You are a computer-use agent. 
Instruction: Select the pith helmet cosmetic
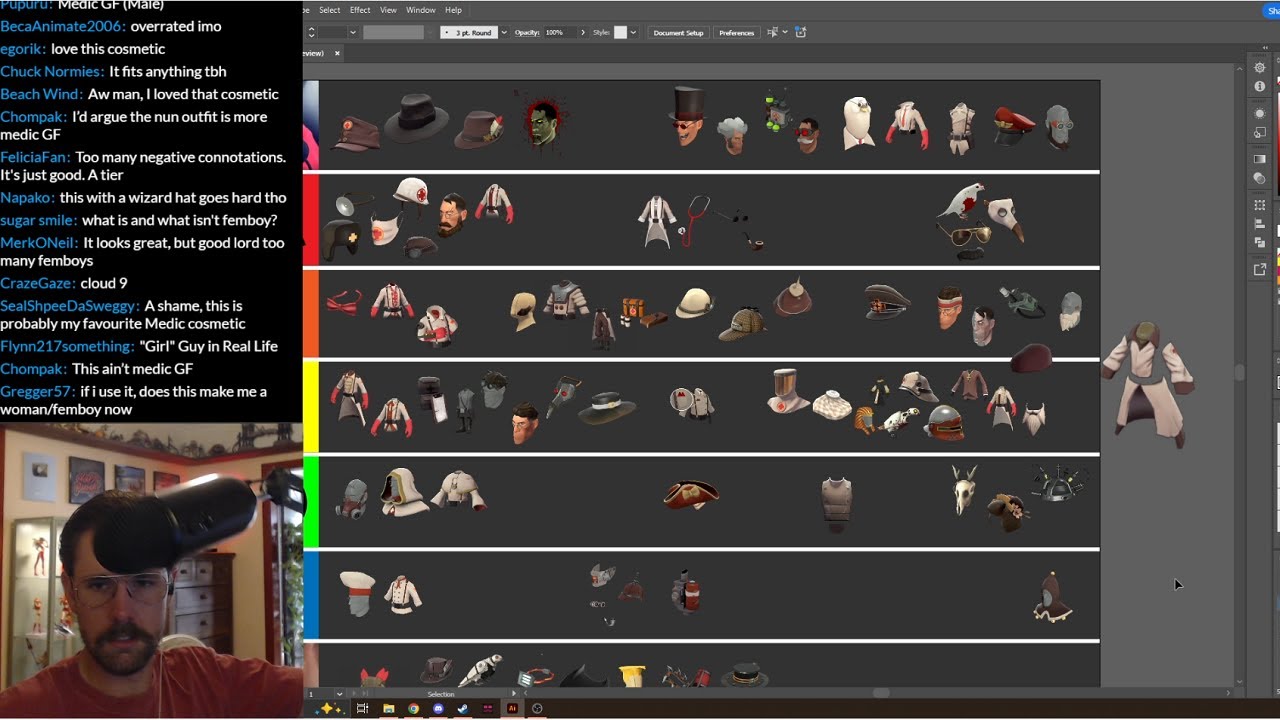click(694, 303)
